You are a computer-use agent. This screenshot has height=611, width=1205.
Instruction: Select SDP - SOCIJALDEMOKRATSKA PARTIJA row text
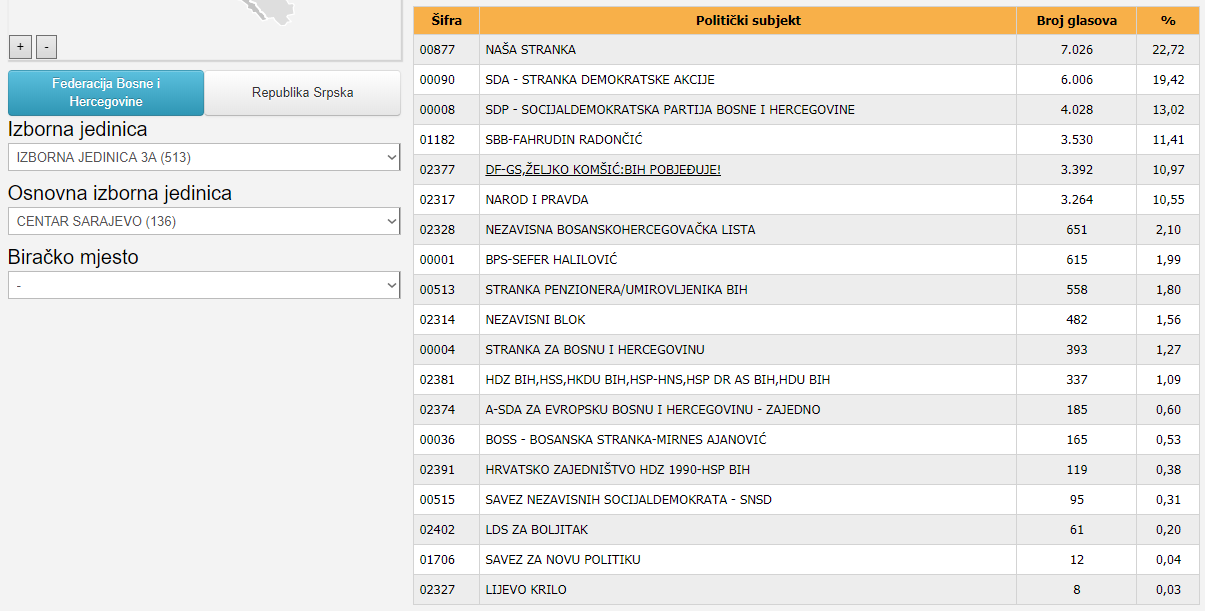click(x=670, y=110)
